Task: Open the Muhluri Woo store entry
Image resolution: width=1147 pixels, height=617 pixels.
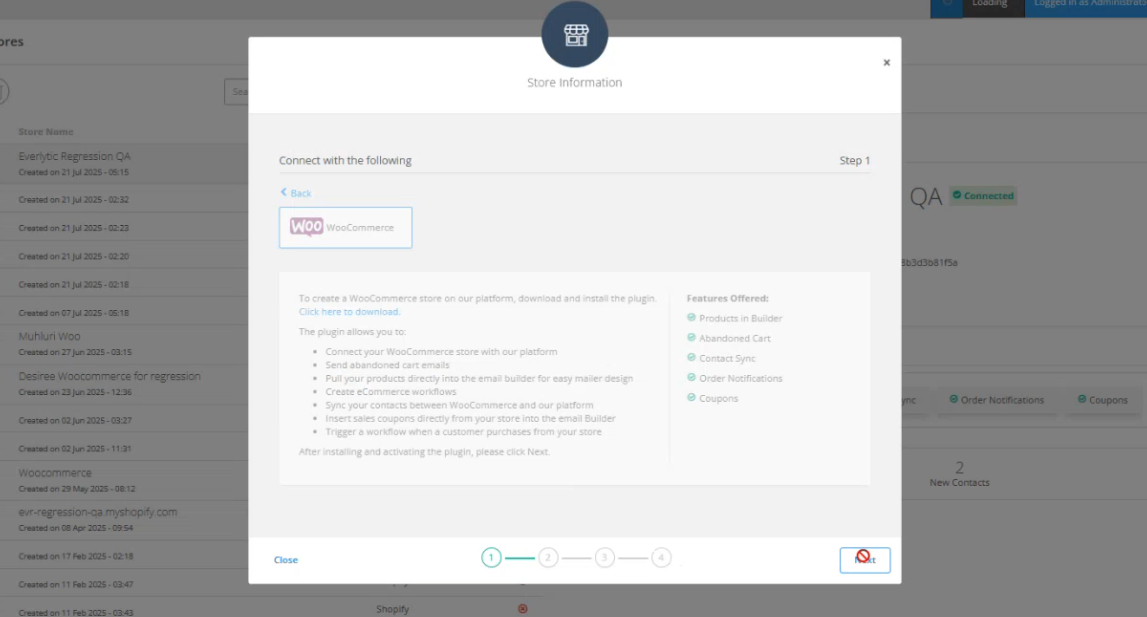Action: (x=50, y=337)
